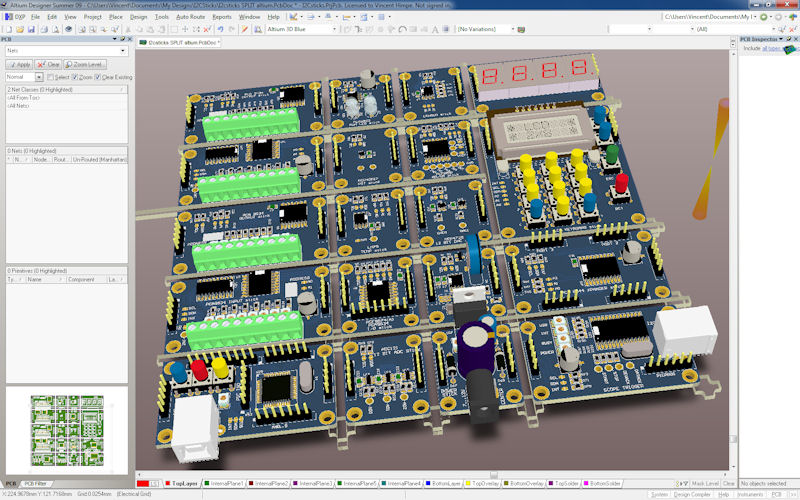The image size is (800, 500).
Task: Save the document with floppy icon
Action: [31, 30]
